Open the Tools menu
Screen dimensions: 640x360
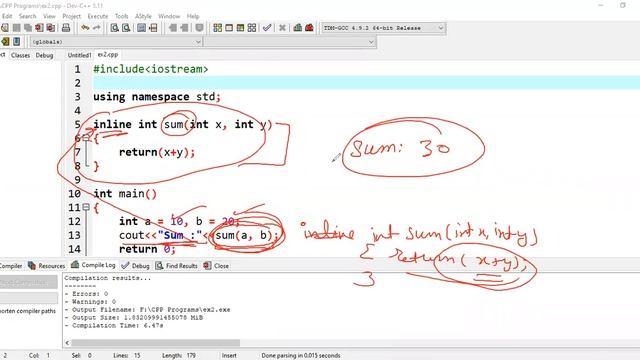click(122, 16)
